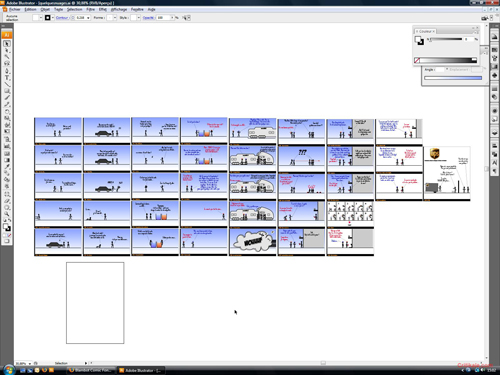Image resolution: width=500 pixels, height=375 pixels.
Task: Click the grayscale color ramp in Couleur panel
Action: 448,60
